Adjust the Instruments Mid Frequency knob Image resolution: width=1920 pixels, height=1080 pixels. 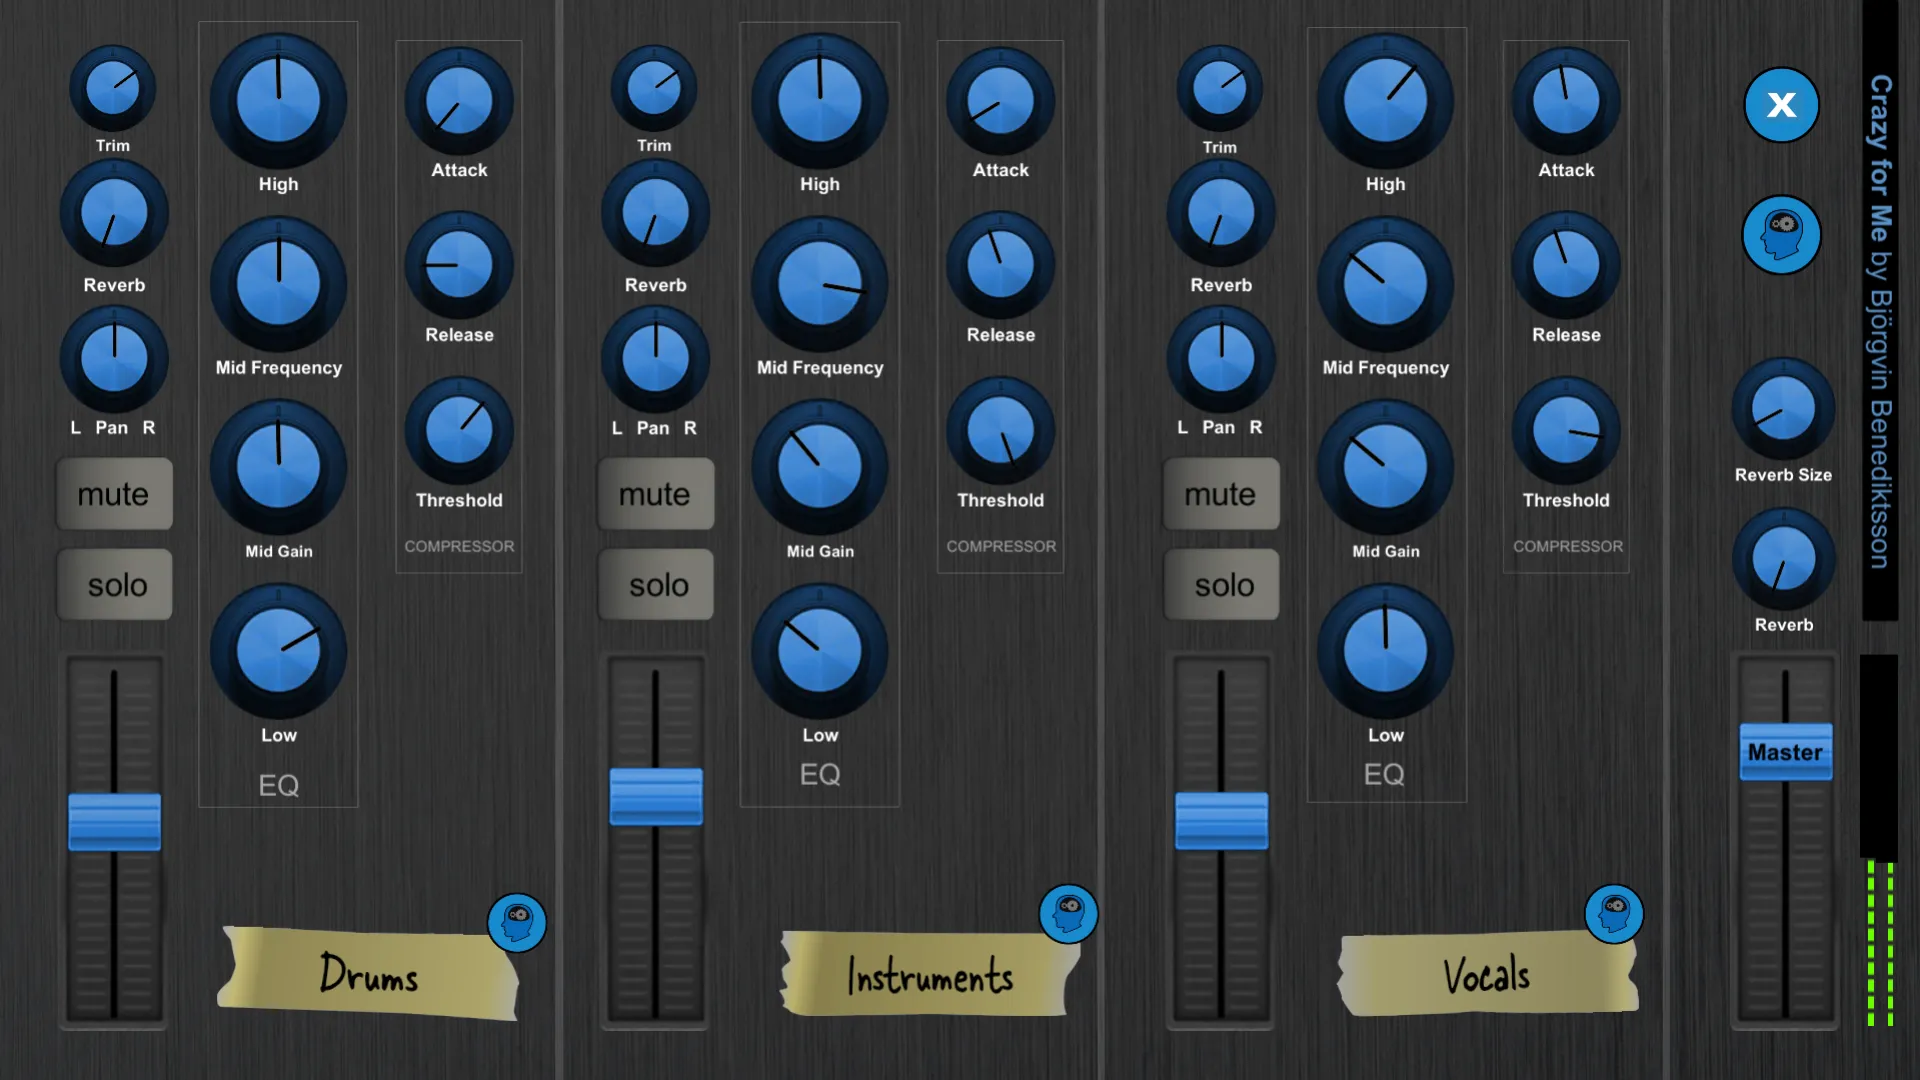(x=820, y=281)
